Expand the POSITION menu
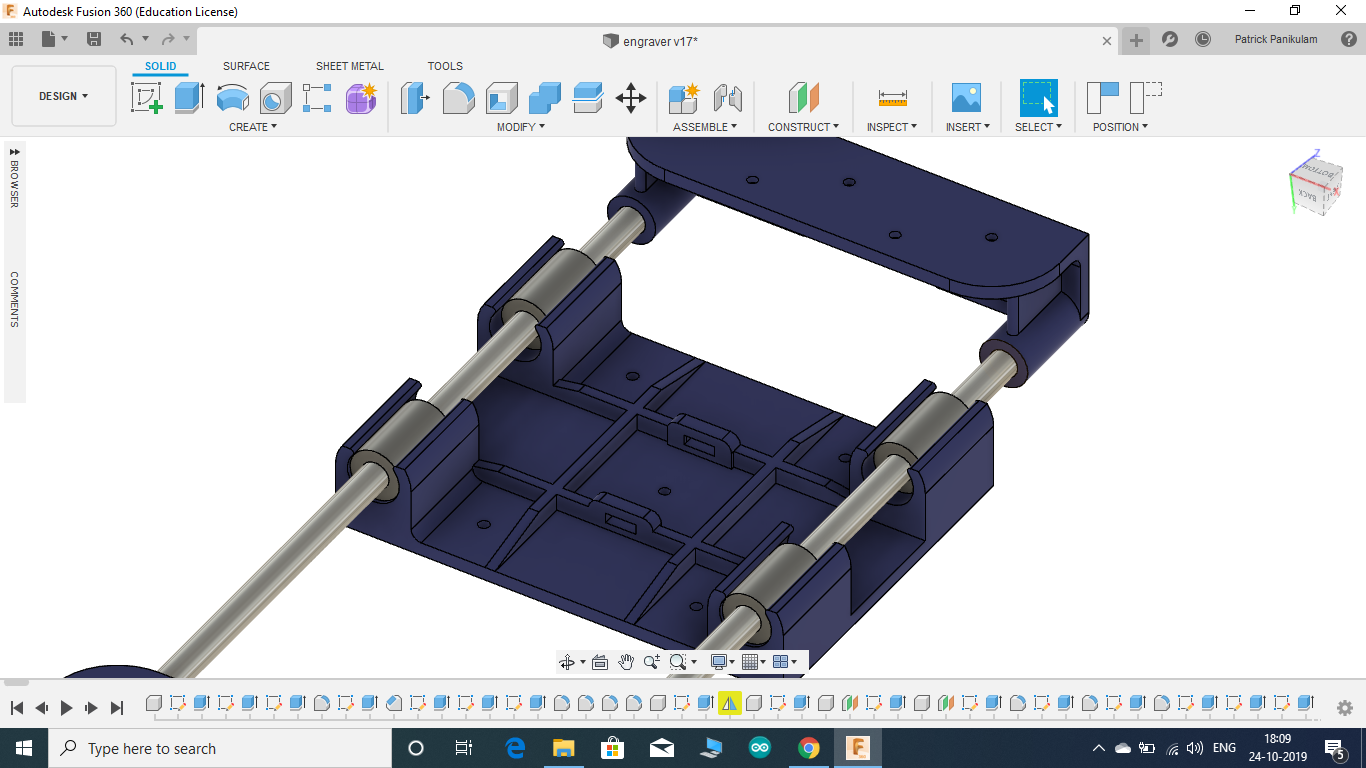Viewport: 1366px width, 768px height. click(x=1120, y=127)
